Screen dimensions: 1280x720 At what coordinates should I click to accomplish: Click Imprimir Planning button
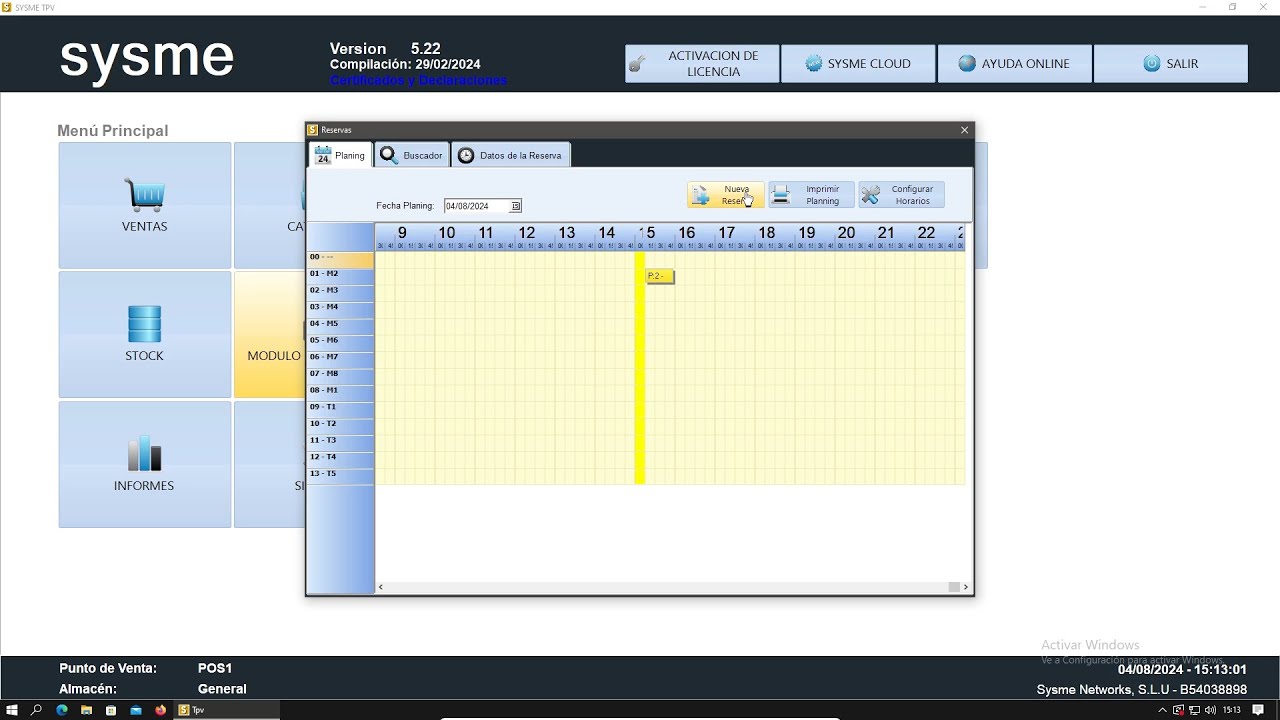tap(811, 195)
